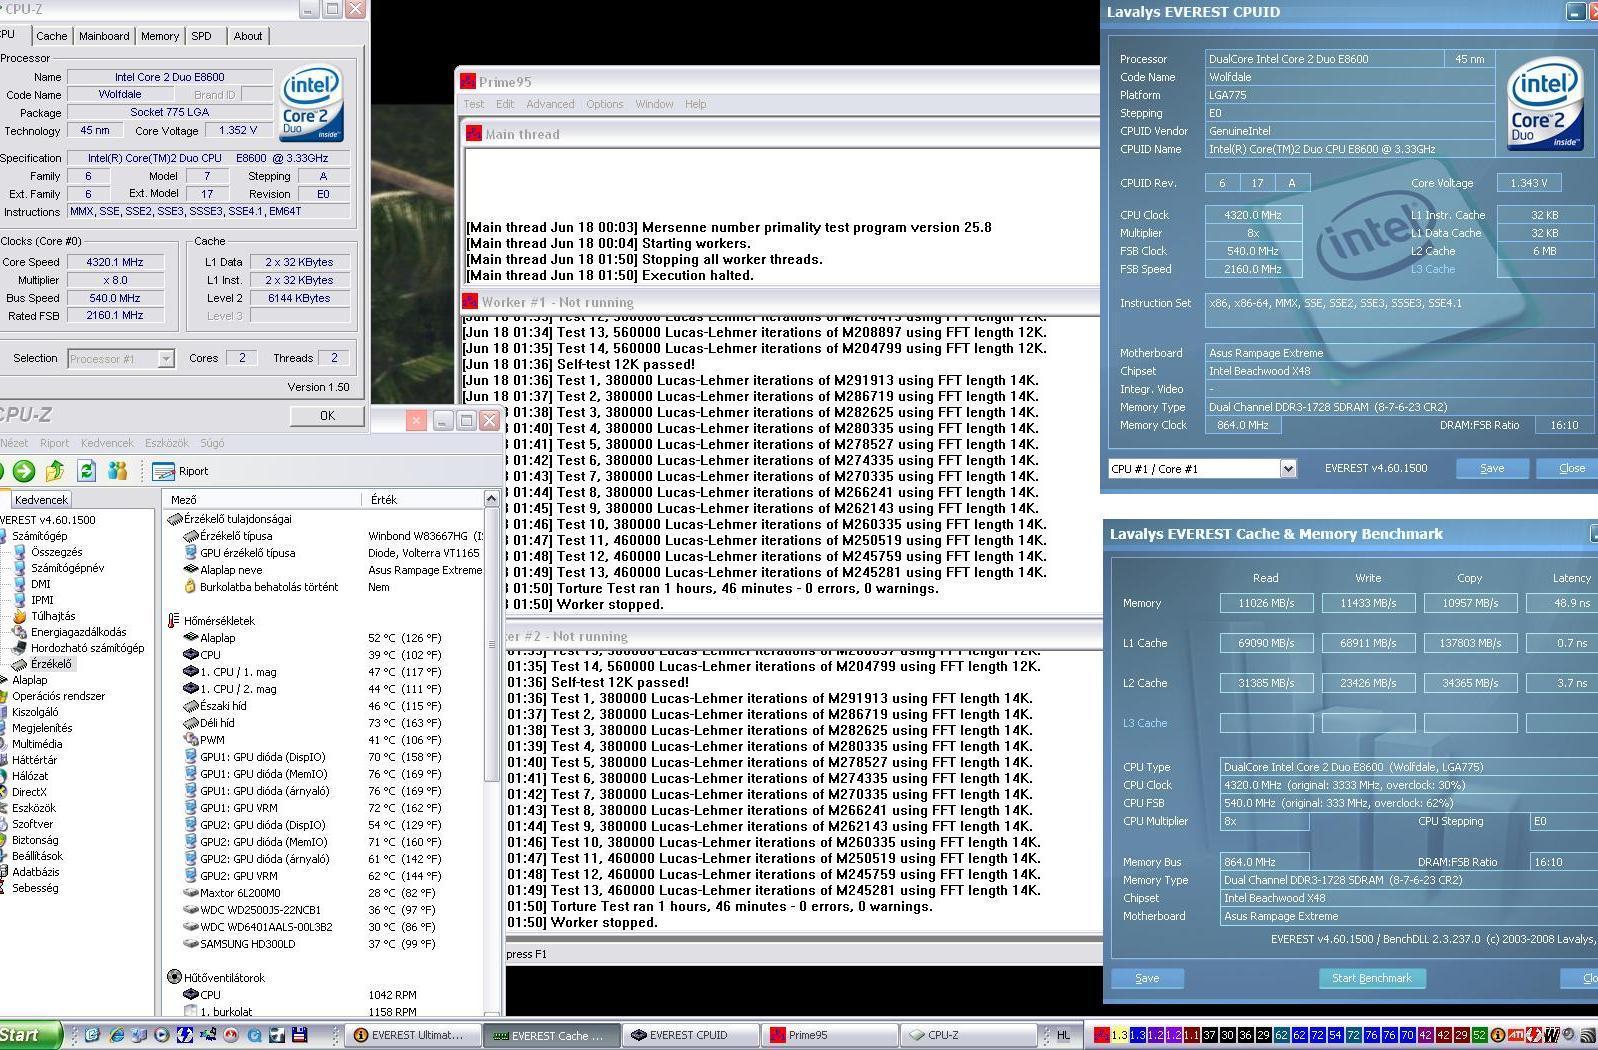Viewport: 1598px width, 1050px height.
Task: Open the DirectX tree node
Action: [29, 792]
